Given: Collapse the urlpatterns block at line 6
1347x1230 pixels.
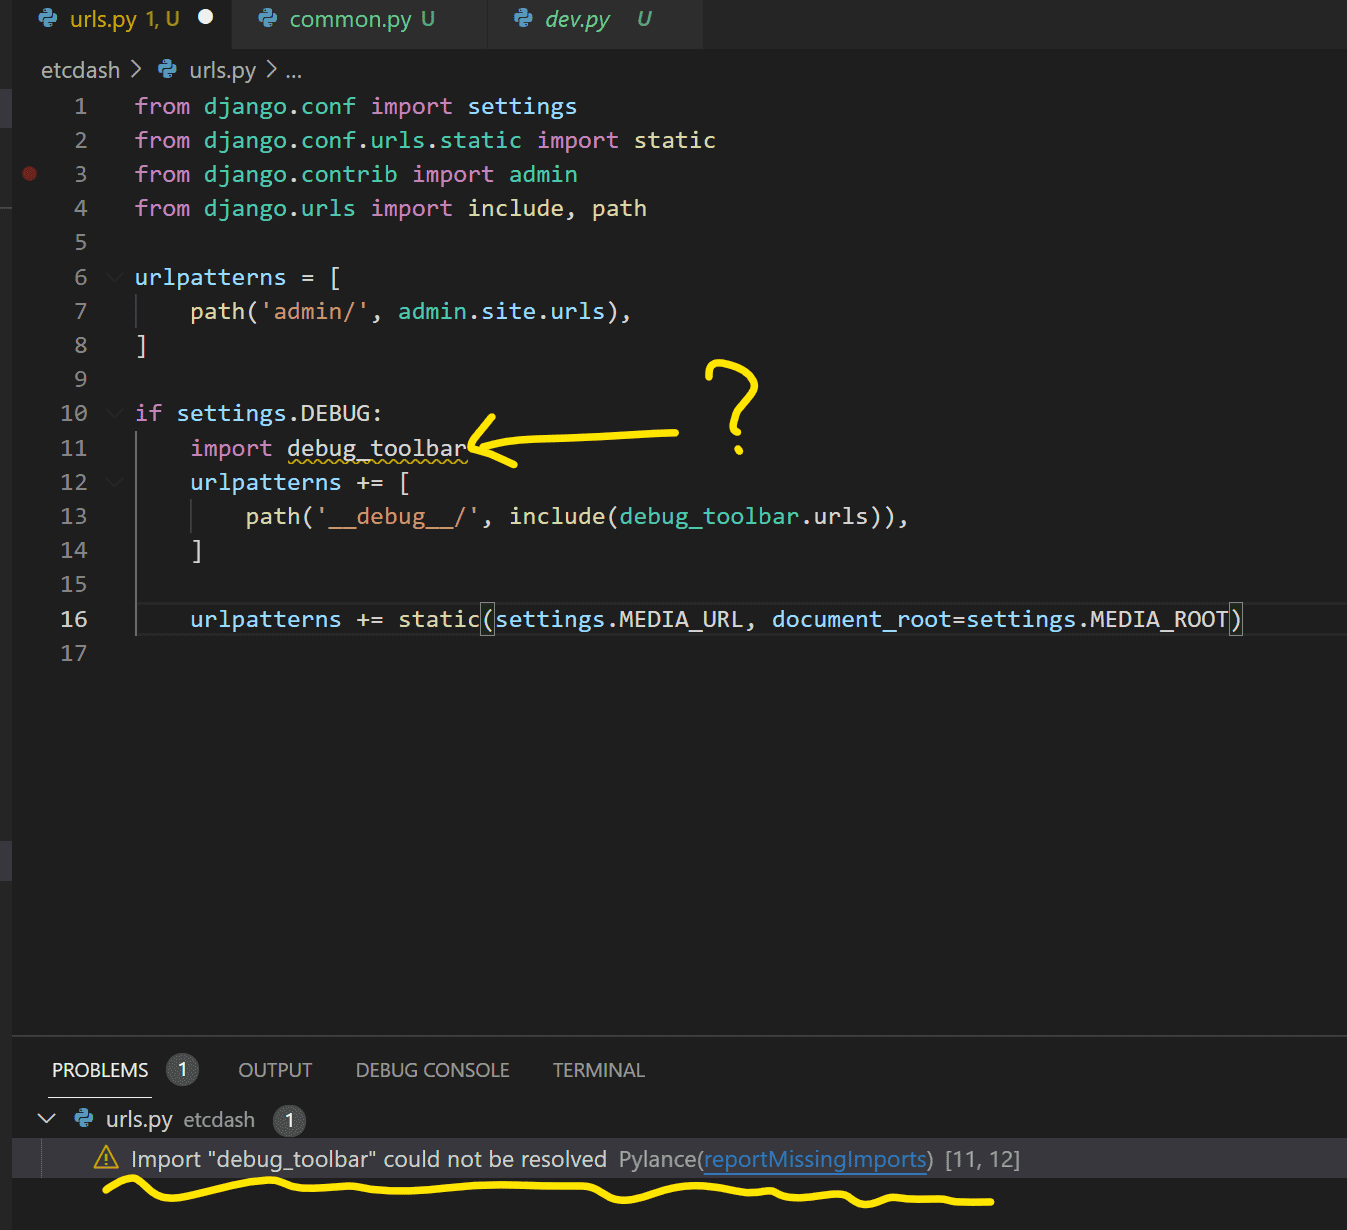Looking at the screenshot, I should [114, 277].
